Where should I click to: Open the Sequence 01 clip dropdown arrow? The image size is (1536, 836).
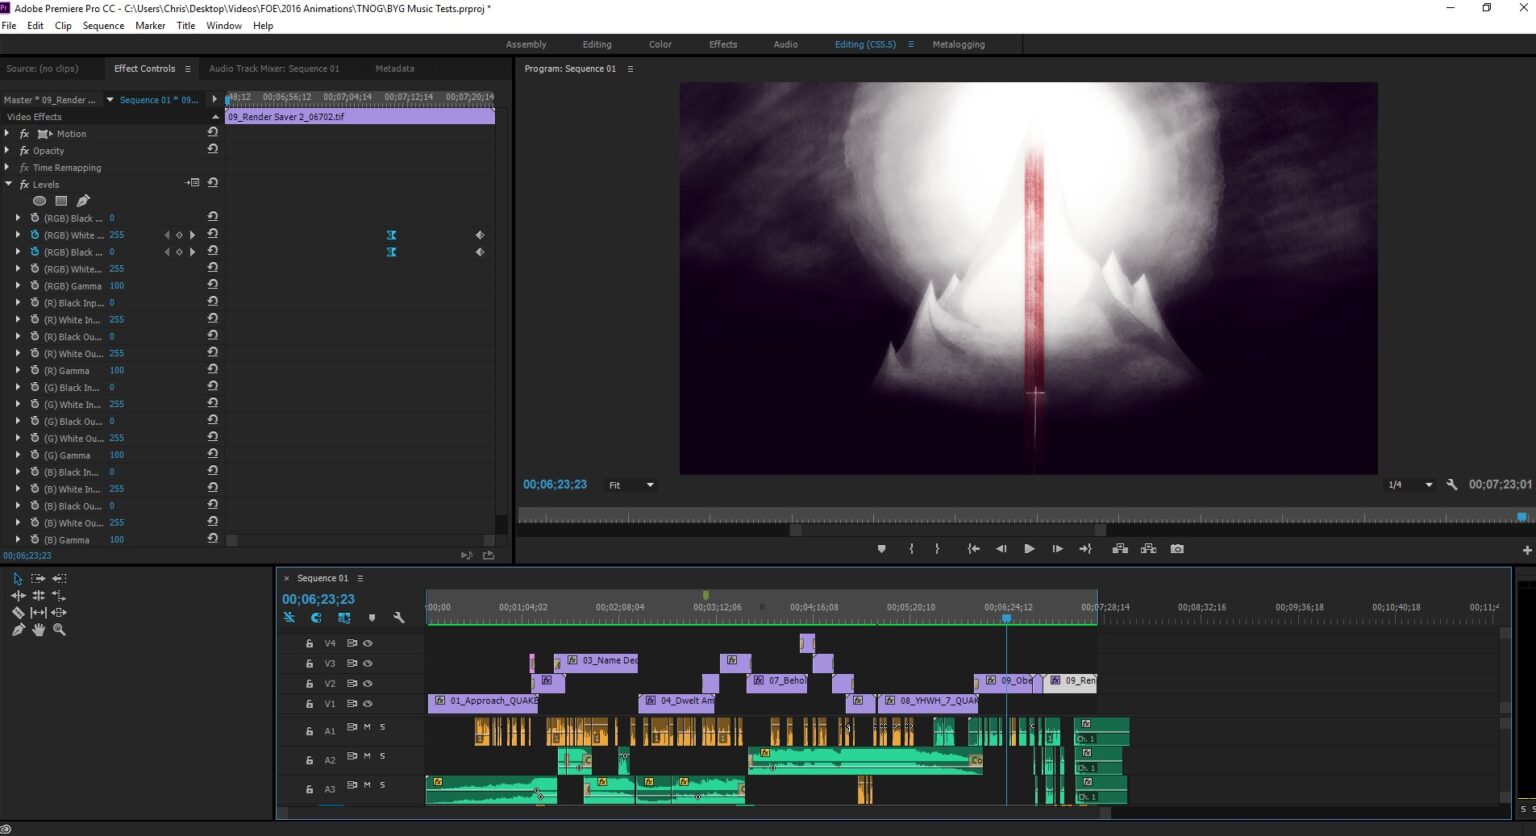tap(111, 100)
